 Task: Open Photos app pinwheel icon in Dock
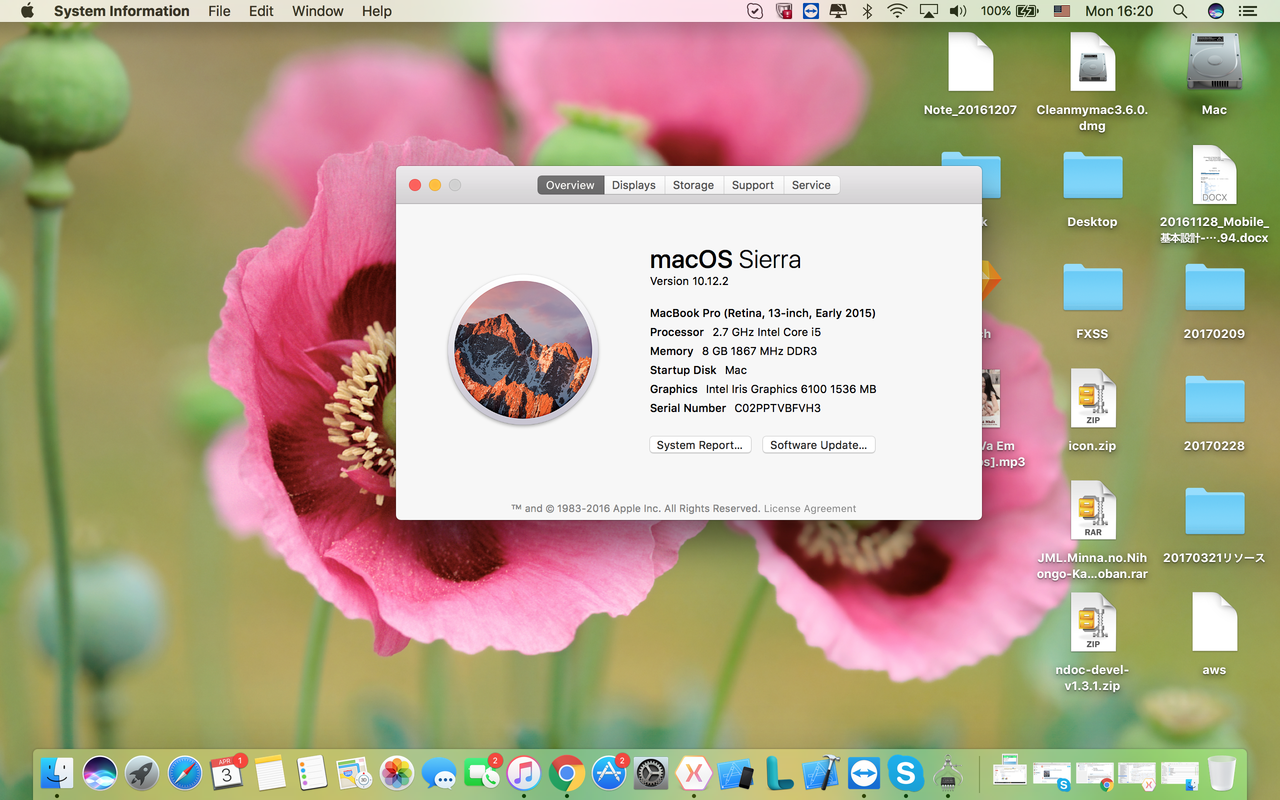pyautogui.click(x=397, y=772)
